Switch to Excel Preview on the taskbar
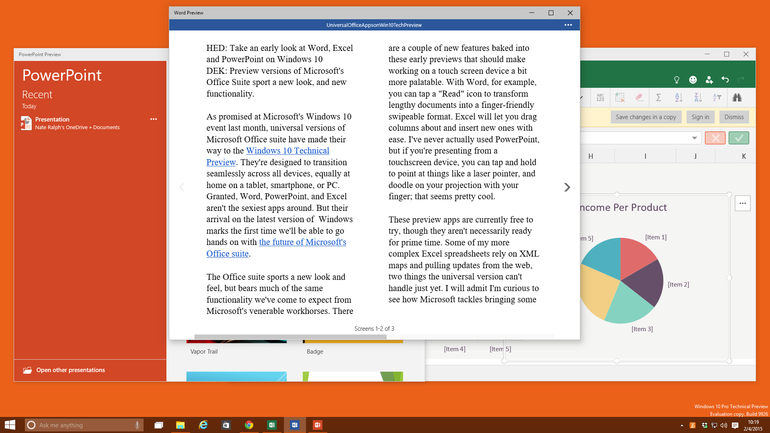 coord(272,425)
